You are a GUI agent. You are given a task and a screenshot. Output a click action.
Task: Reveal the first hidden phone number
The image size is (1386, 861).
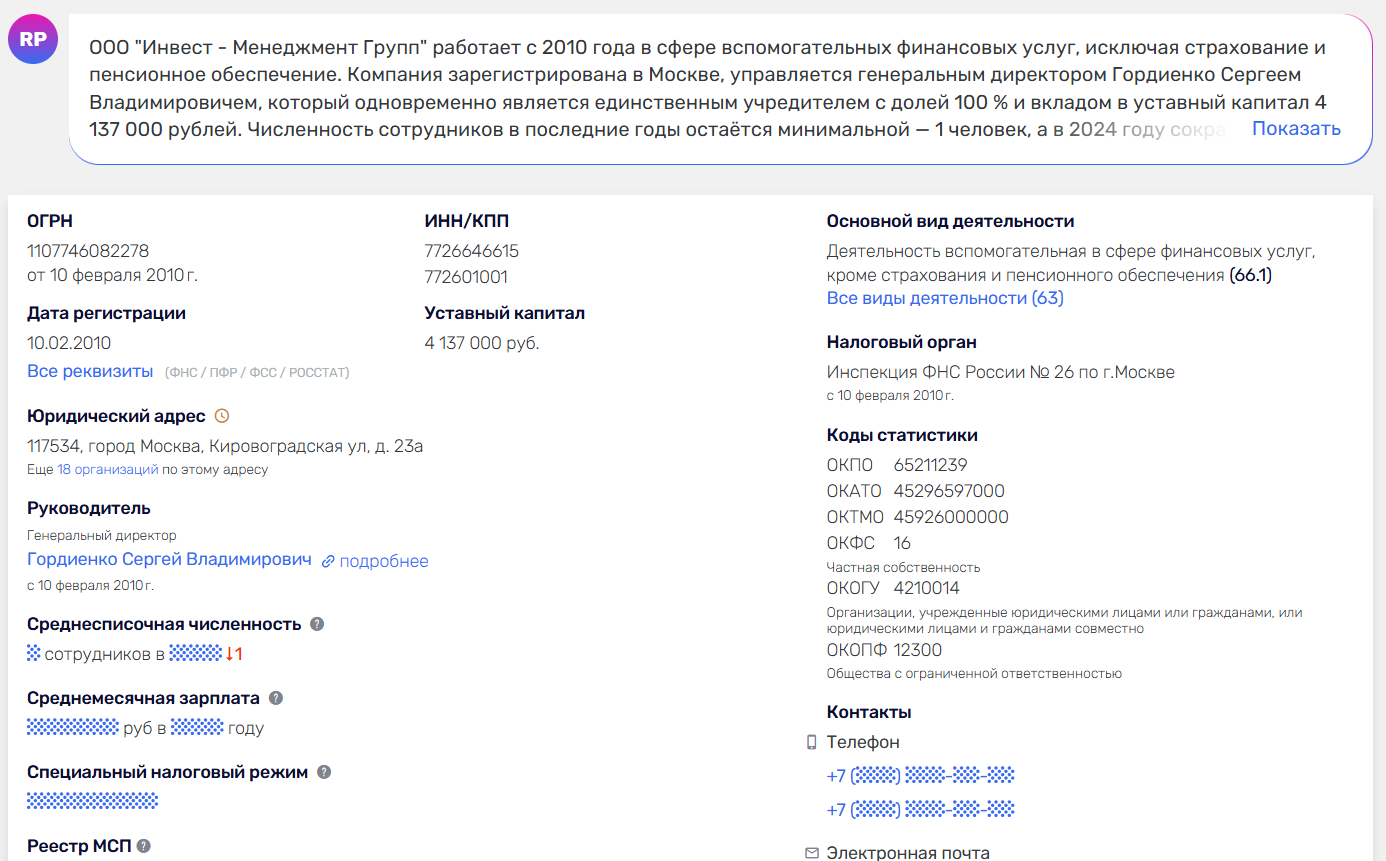[x=921, y=775]
